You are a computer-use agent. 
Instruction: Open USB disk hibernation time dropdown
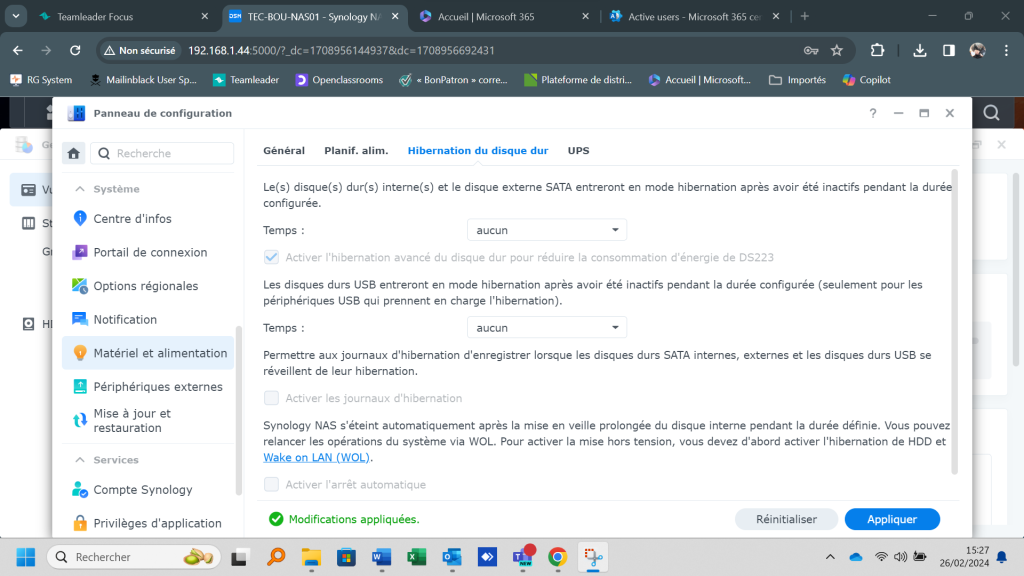tap(546, 328)
